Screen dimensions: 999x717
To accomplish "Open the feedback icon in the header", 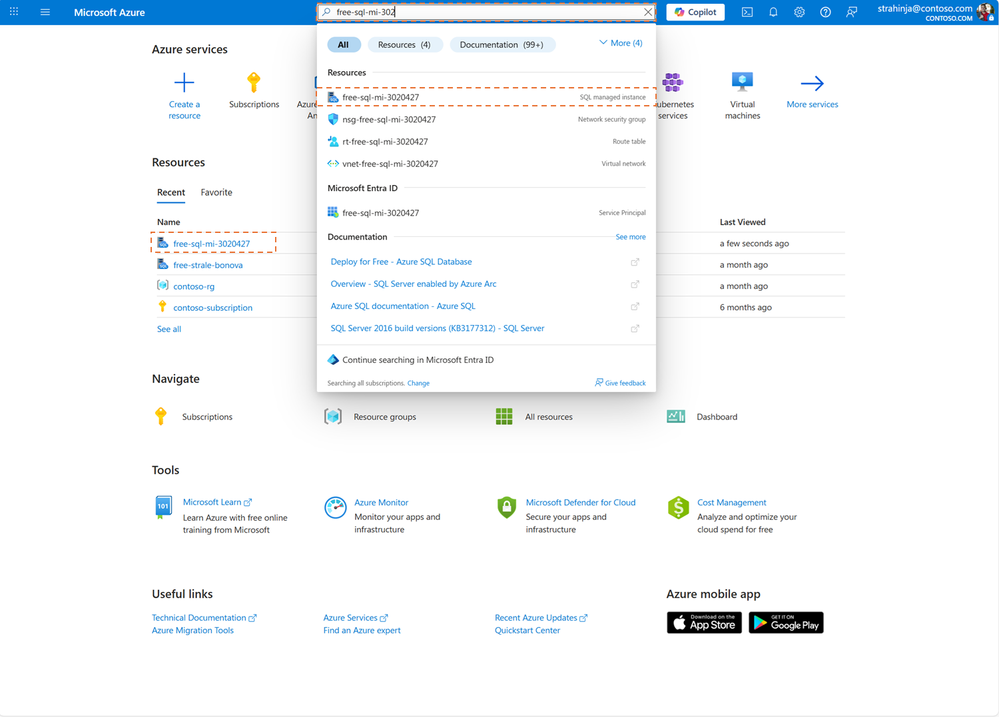I will [851, 12].
